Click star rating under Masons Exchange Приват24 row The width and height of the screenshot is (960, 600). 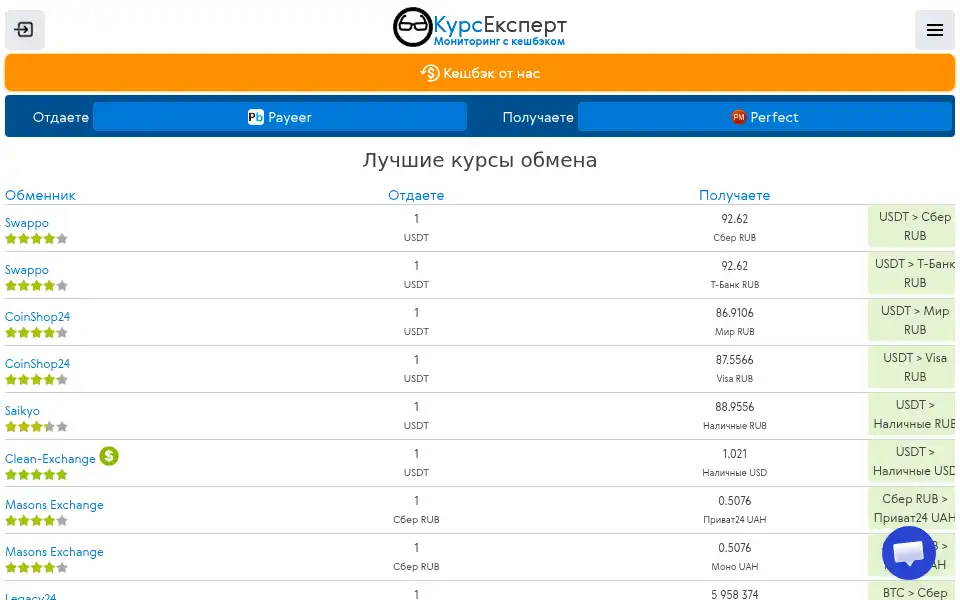(36, 521)
